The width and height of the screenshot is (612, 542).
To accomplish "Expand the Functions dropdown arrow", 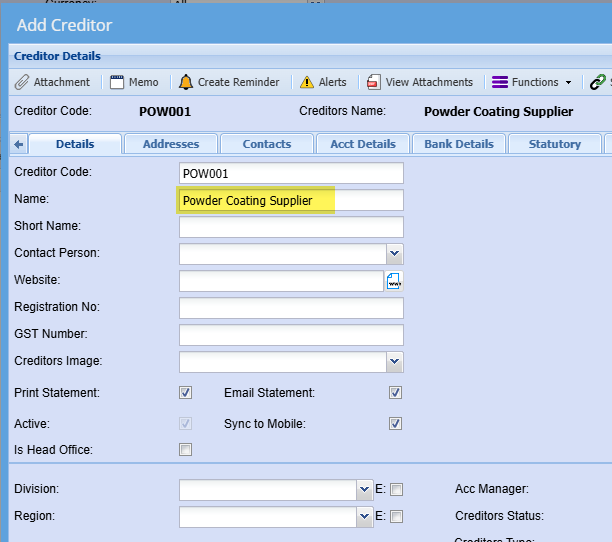I will click(x=569, y=82).
